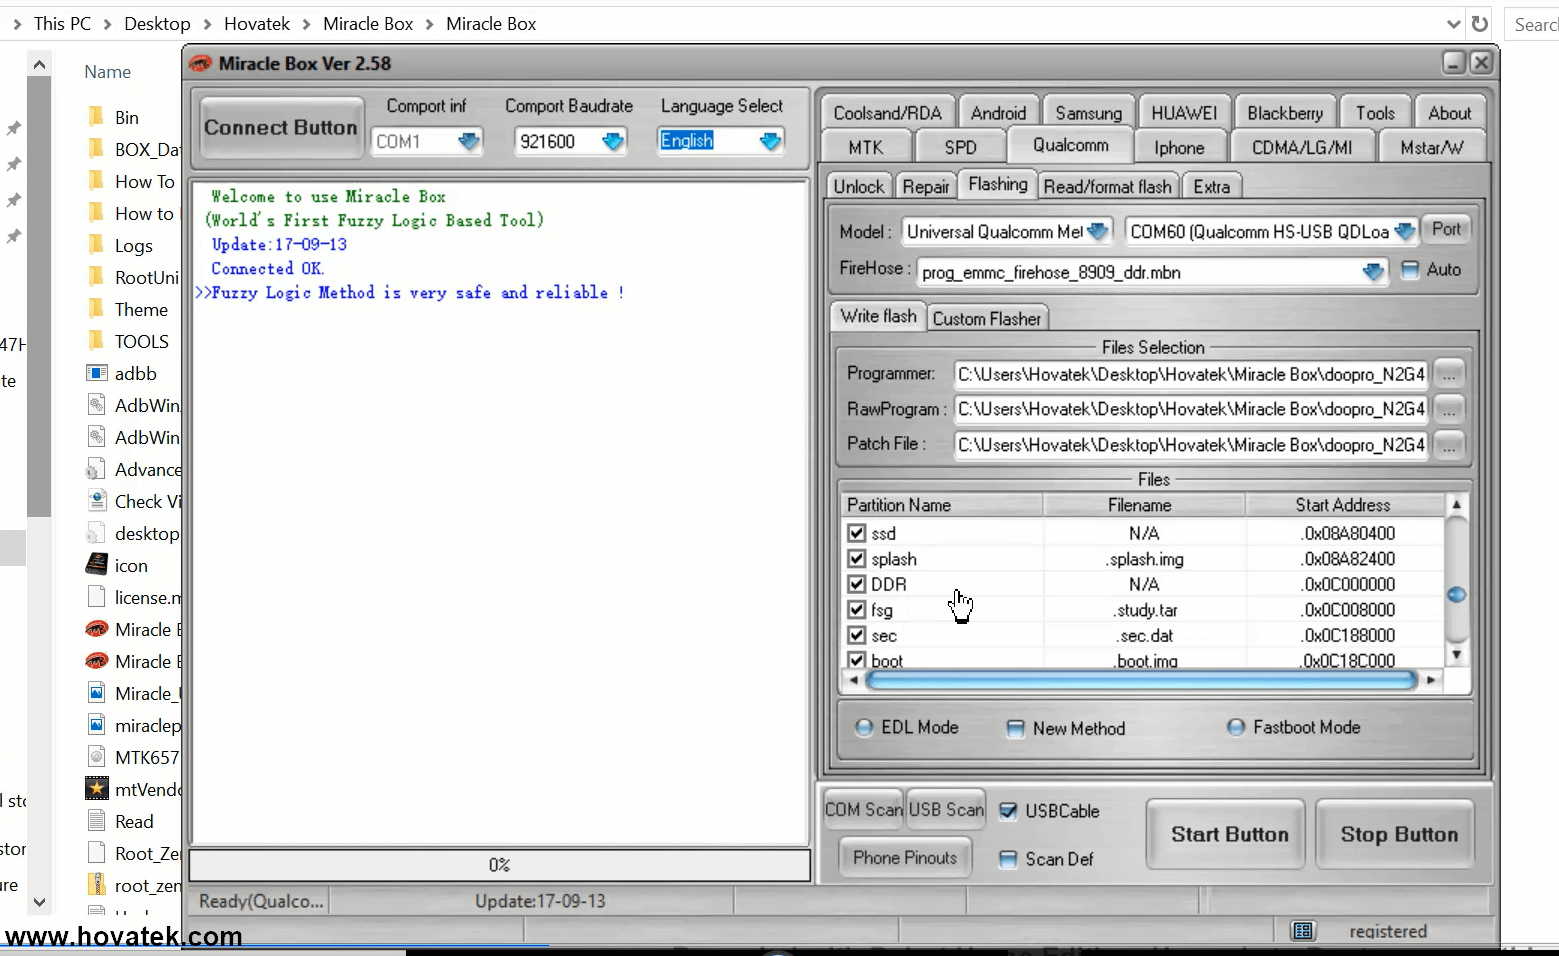Expand the Language Select dropdown
1559x956 pixels.
tap(770, 142)
